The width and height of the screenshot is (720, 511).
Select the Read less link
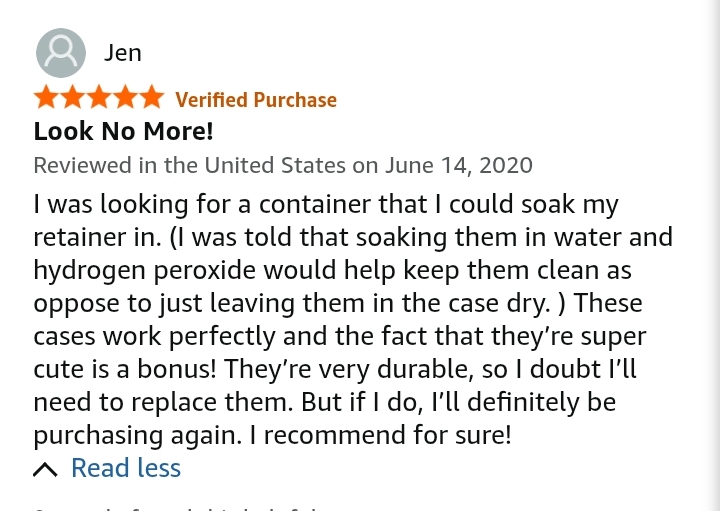point(126,468)
